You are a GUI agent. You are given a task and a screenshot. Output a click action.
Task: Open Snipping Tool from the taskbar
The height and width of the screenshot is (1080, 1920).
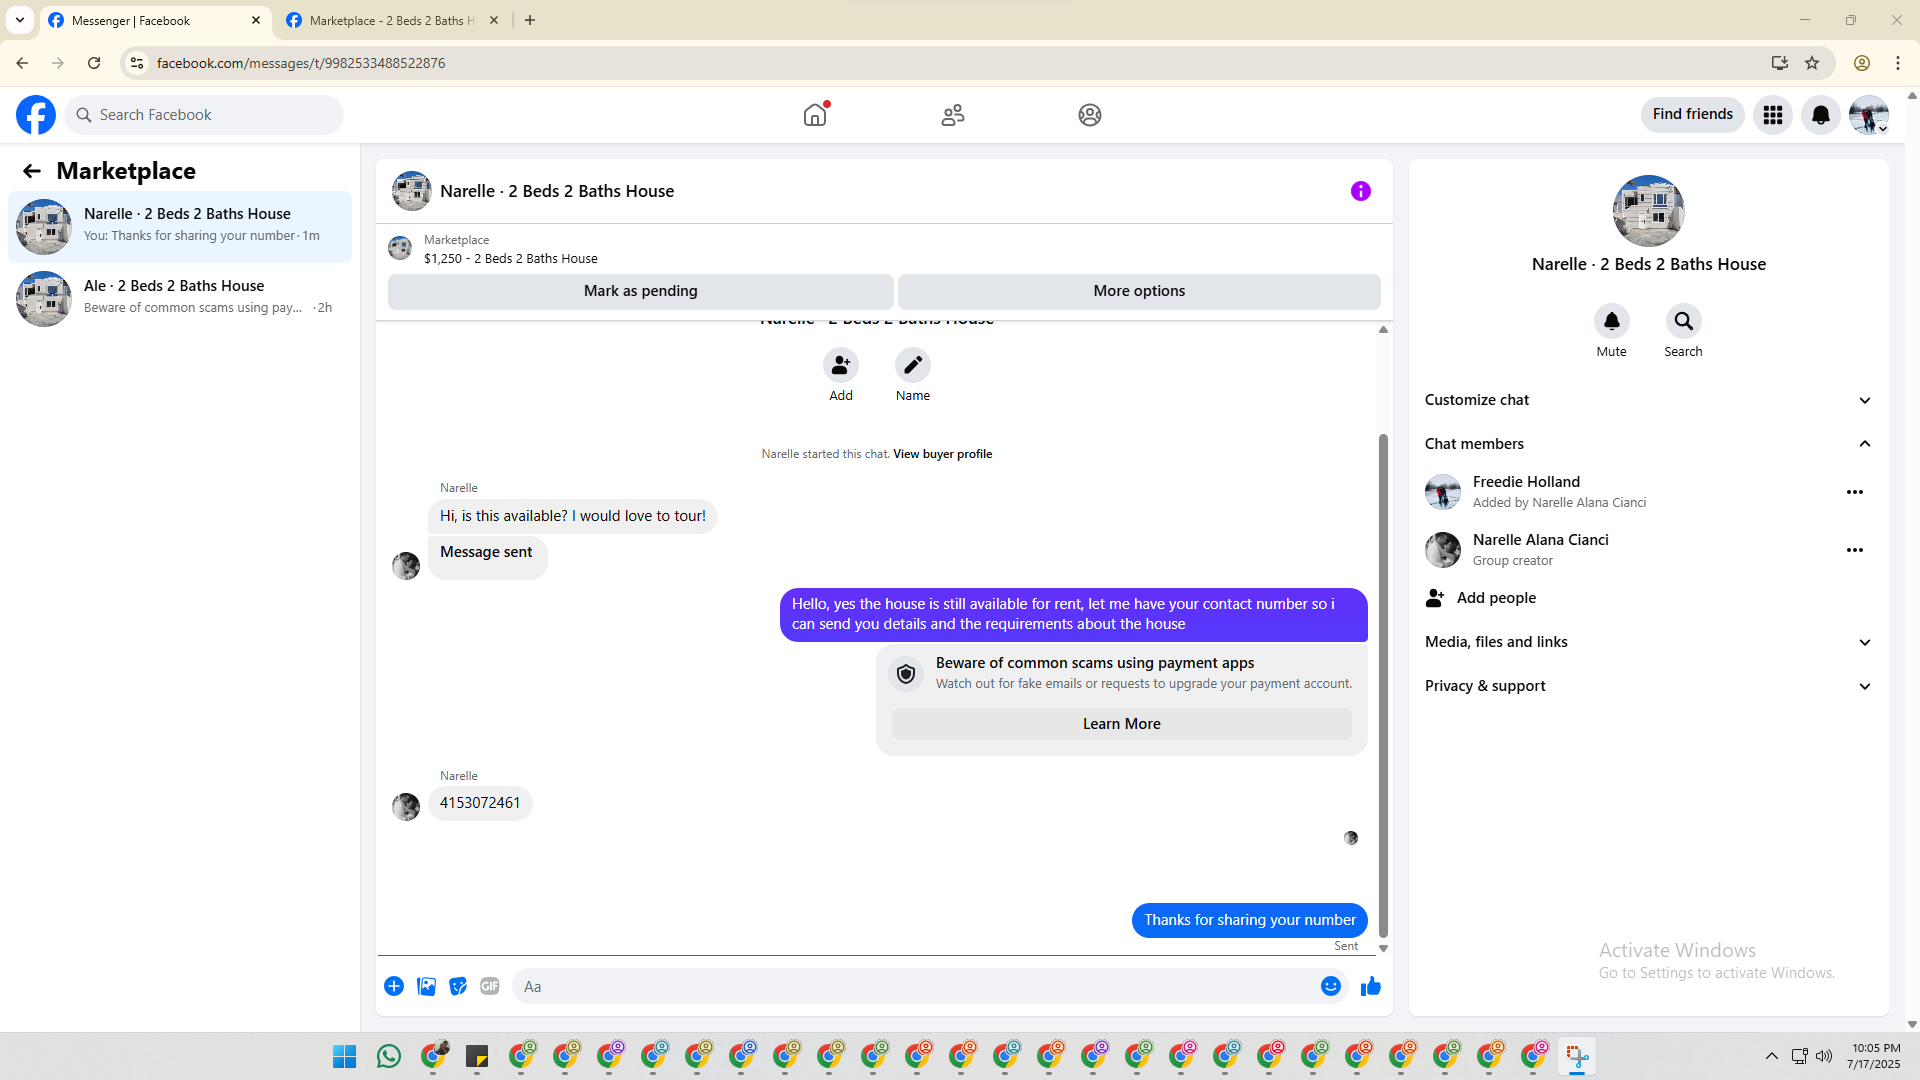click(x=1577, y=1056)
